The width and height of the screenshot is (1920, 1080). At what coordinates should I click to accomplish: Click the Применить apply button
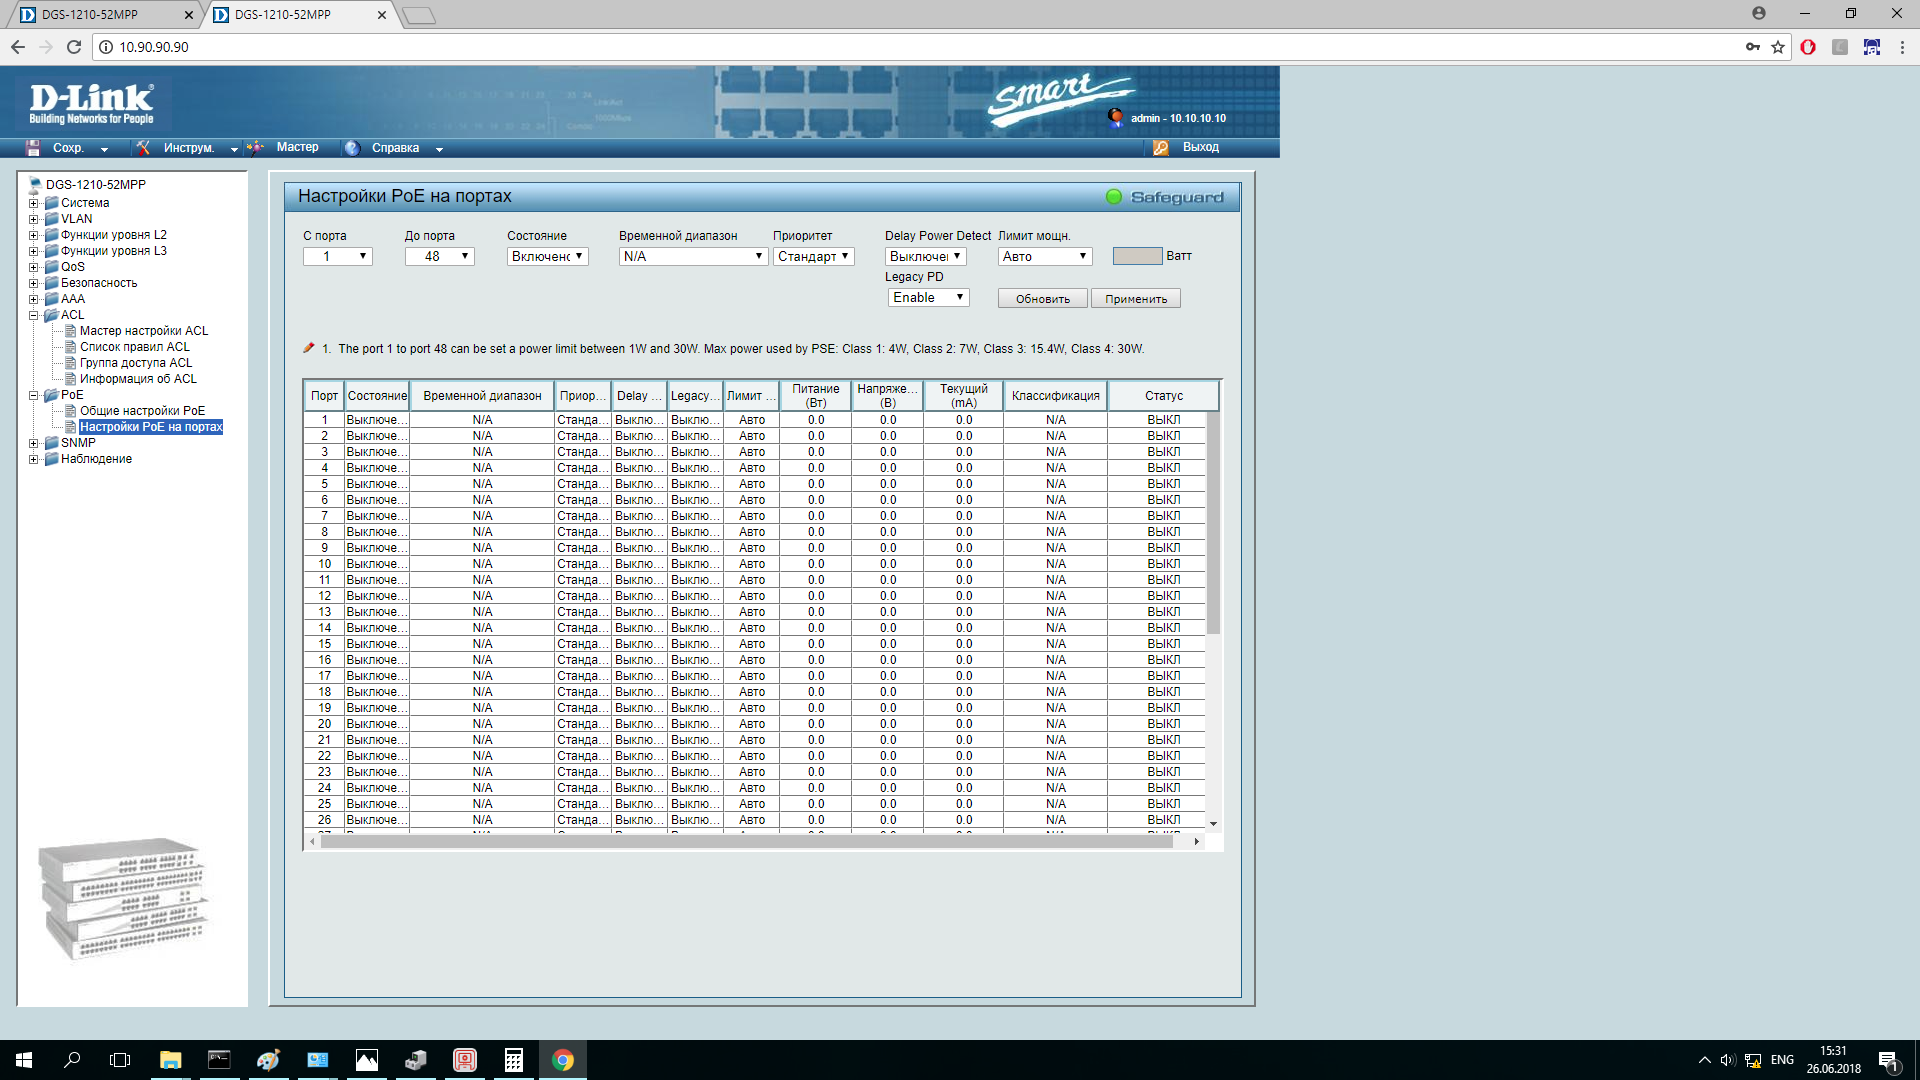pos(1135,299)
